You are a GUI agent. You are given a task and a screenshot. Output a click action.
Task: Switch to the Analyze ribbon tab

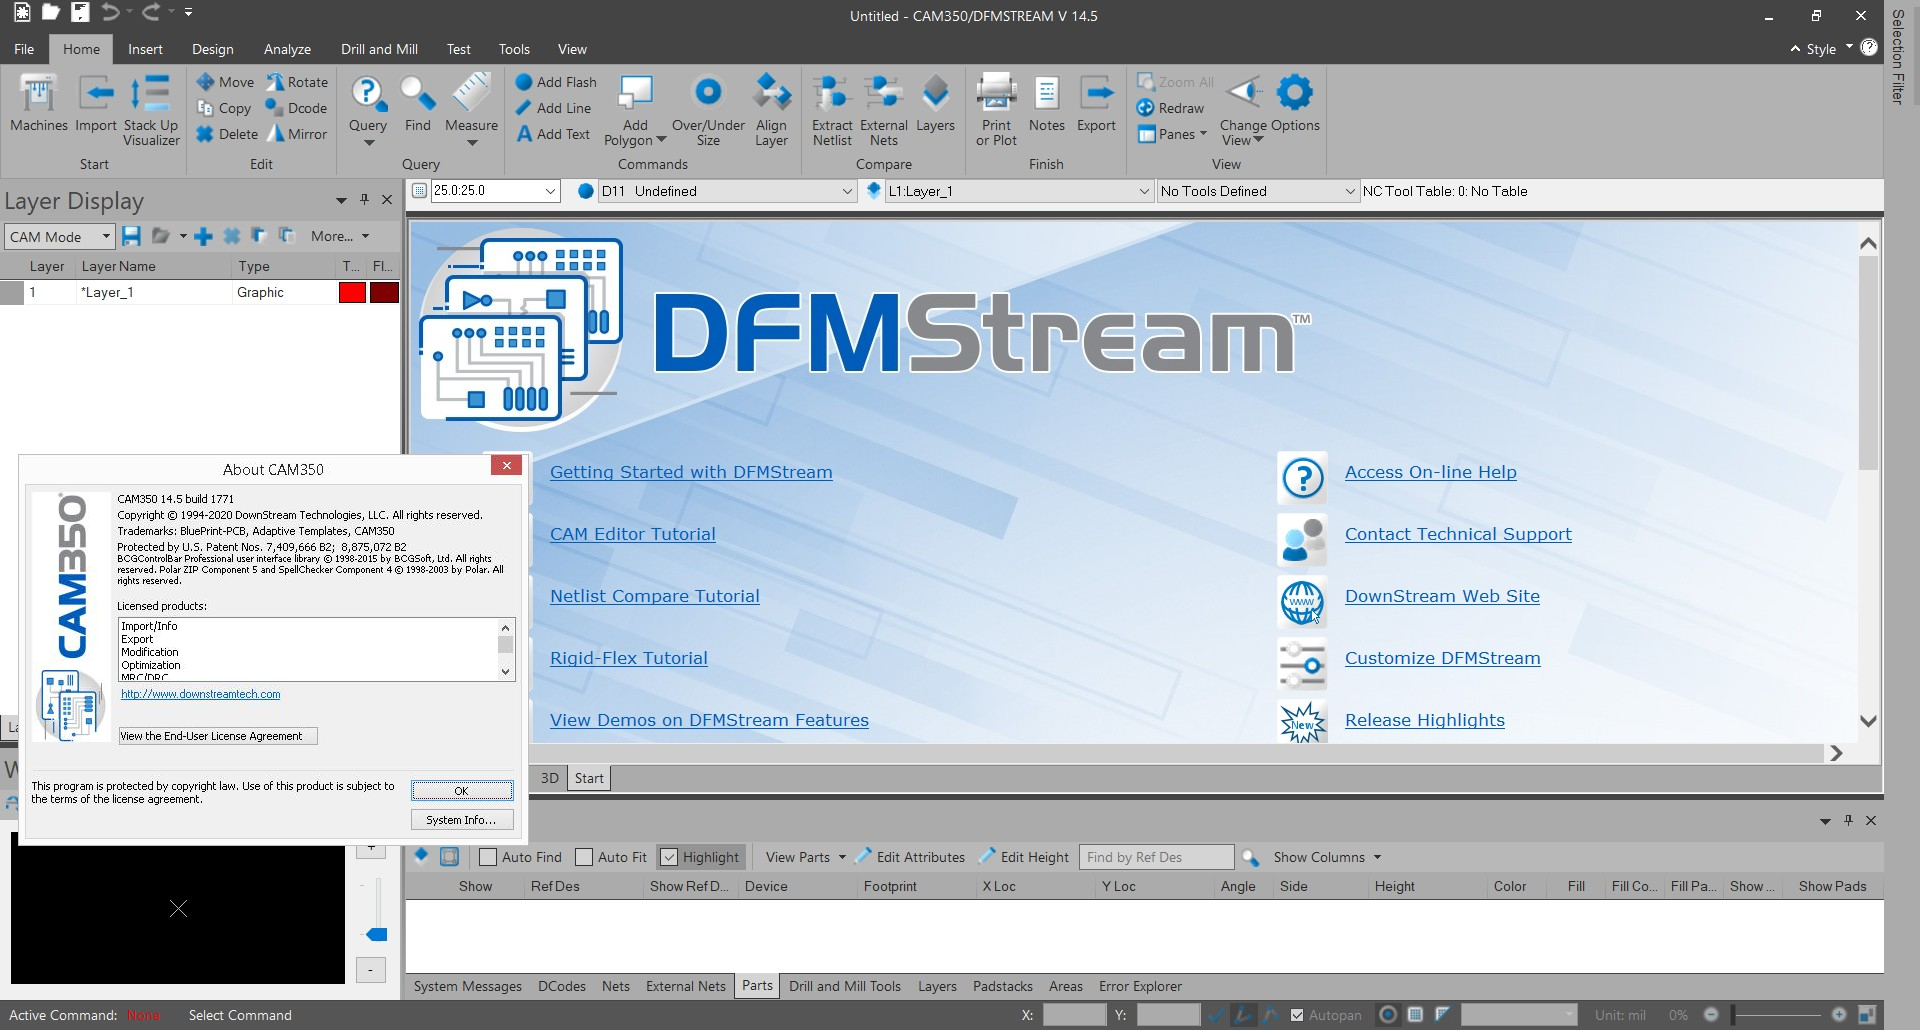[287, 49]
